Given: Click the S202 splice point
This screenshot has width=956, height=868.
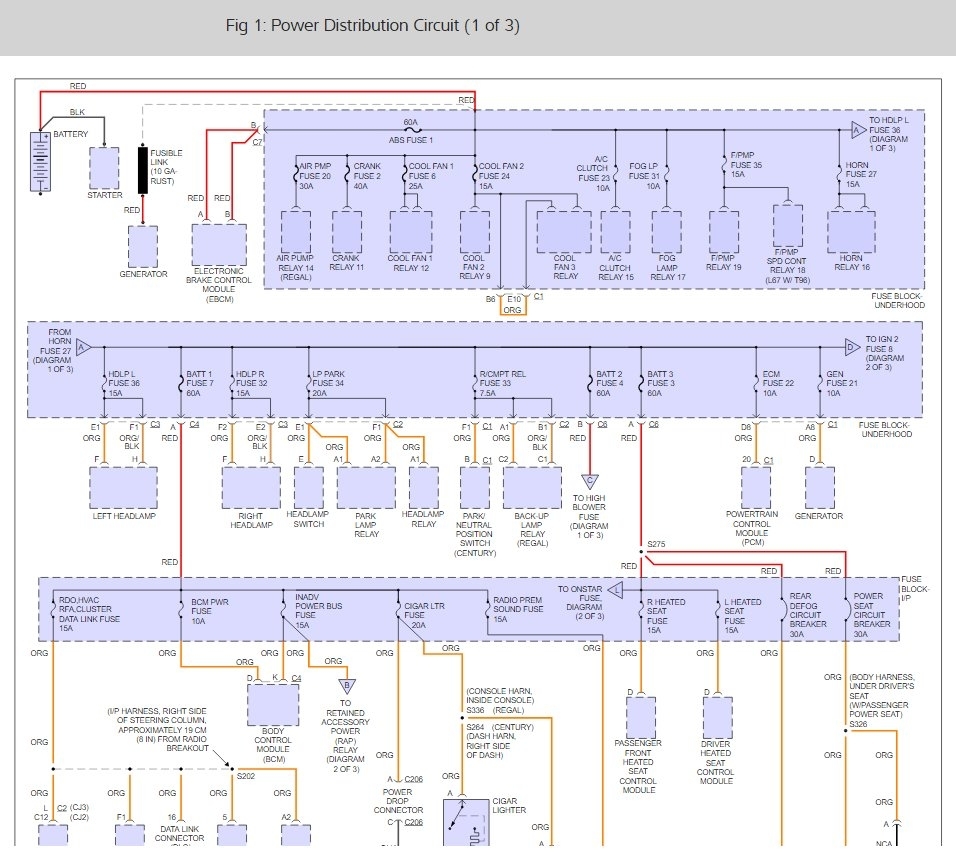Looking at the screenshot, I should (x=232, y=769).
